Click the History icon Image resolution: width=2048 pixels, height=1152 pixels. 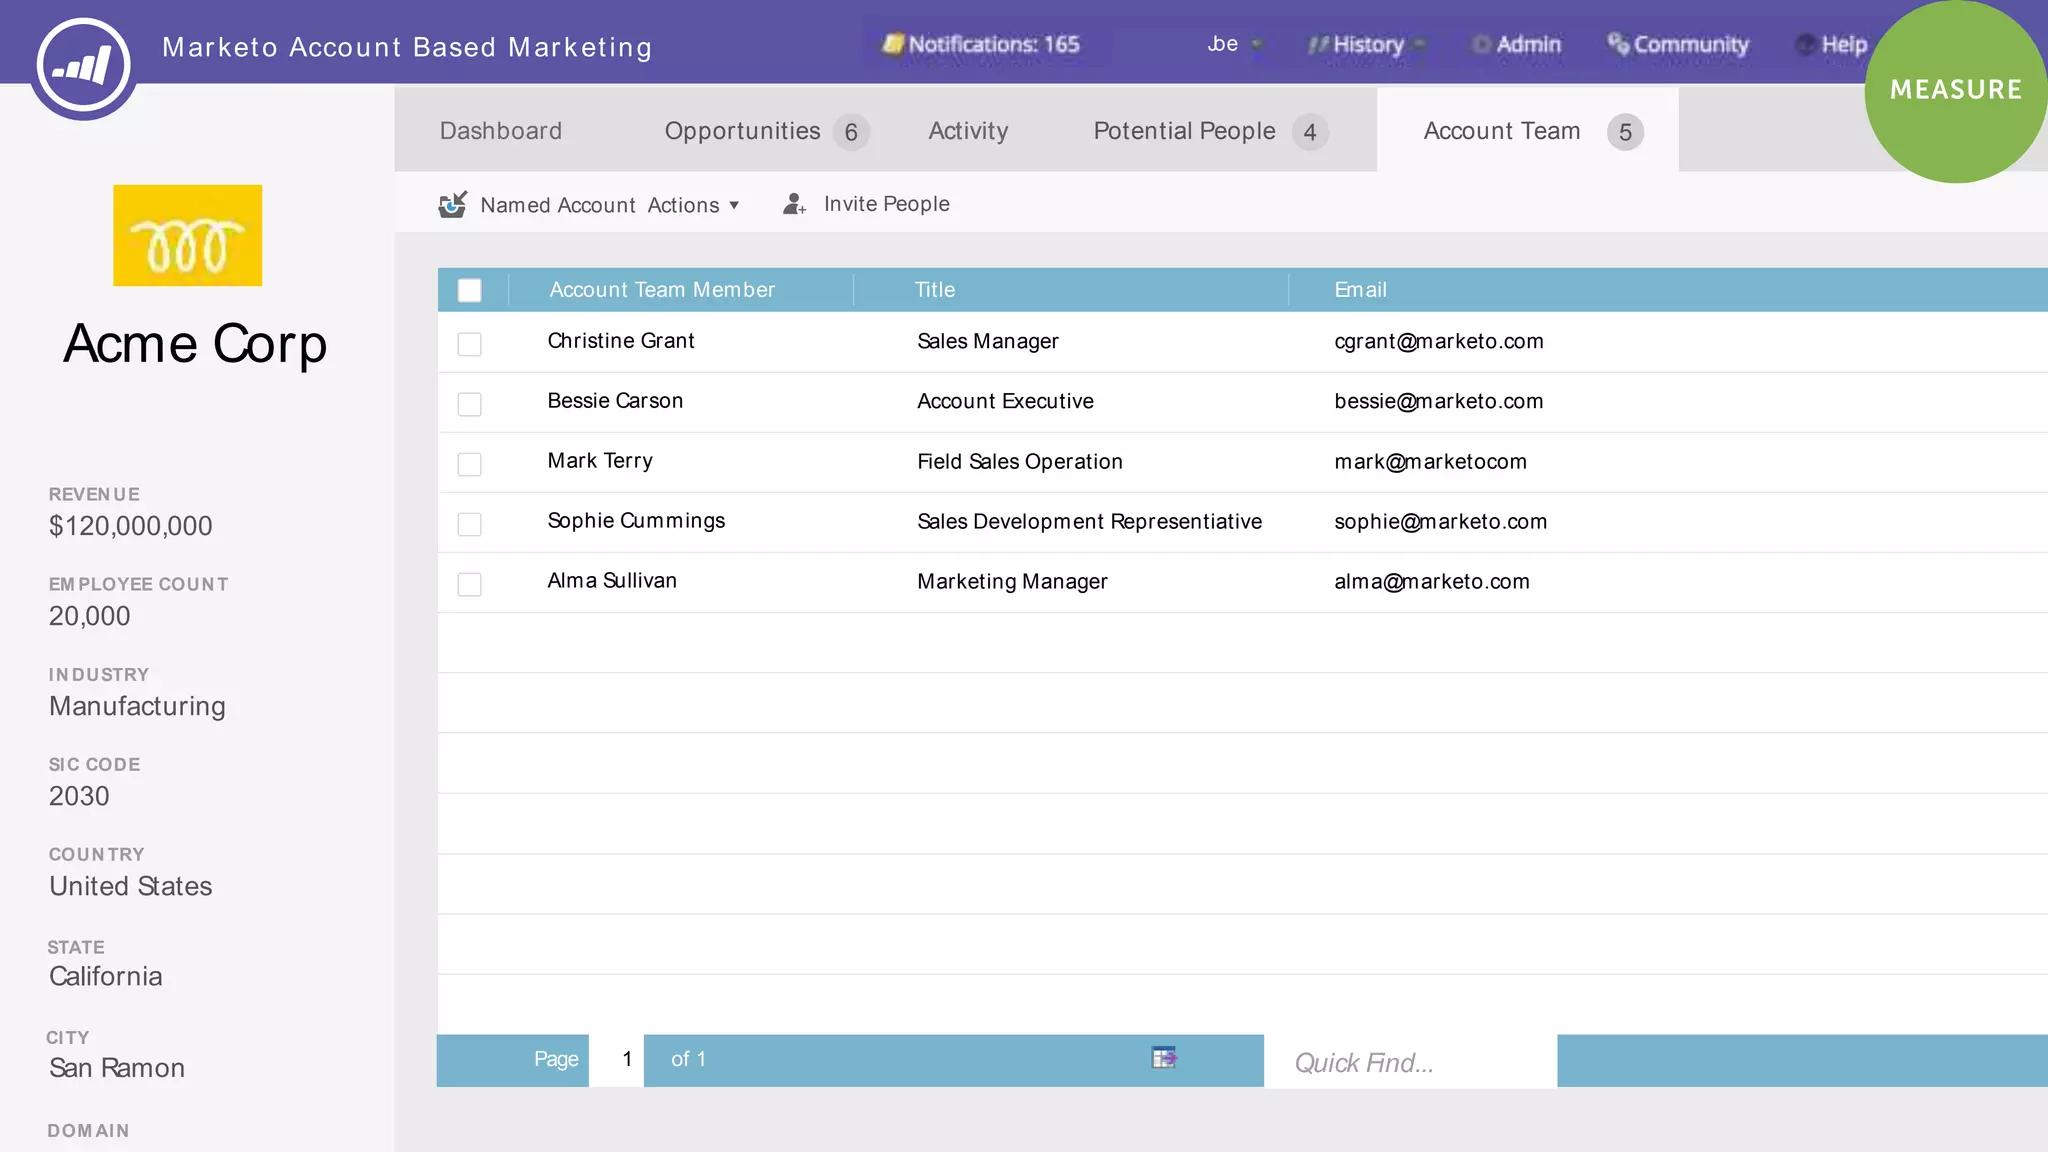[x=1319, y=44]
